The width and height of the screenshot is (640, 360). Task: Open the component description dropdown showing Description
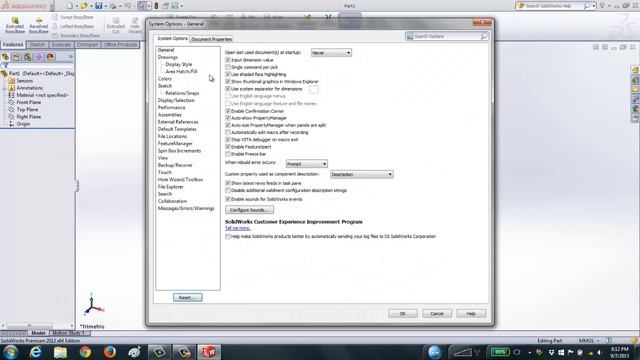coord(362,174)
